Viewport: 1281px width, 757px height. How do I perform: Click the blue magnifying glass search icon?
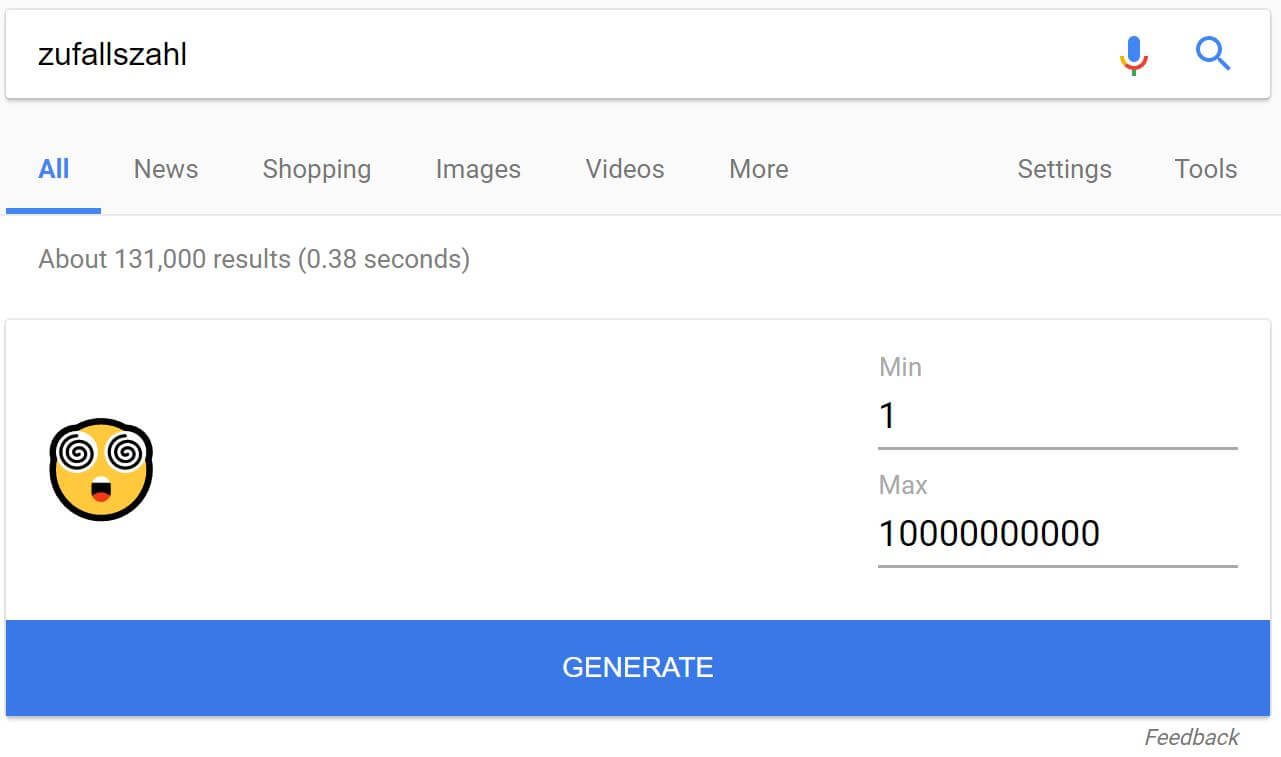tap(1213, 54)
